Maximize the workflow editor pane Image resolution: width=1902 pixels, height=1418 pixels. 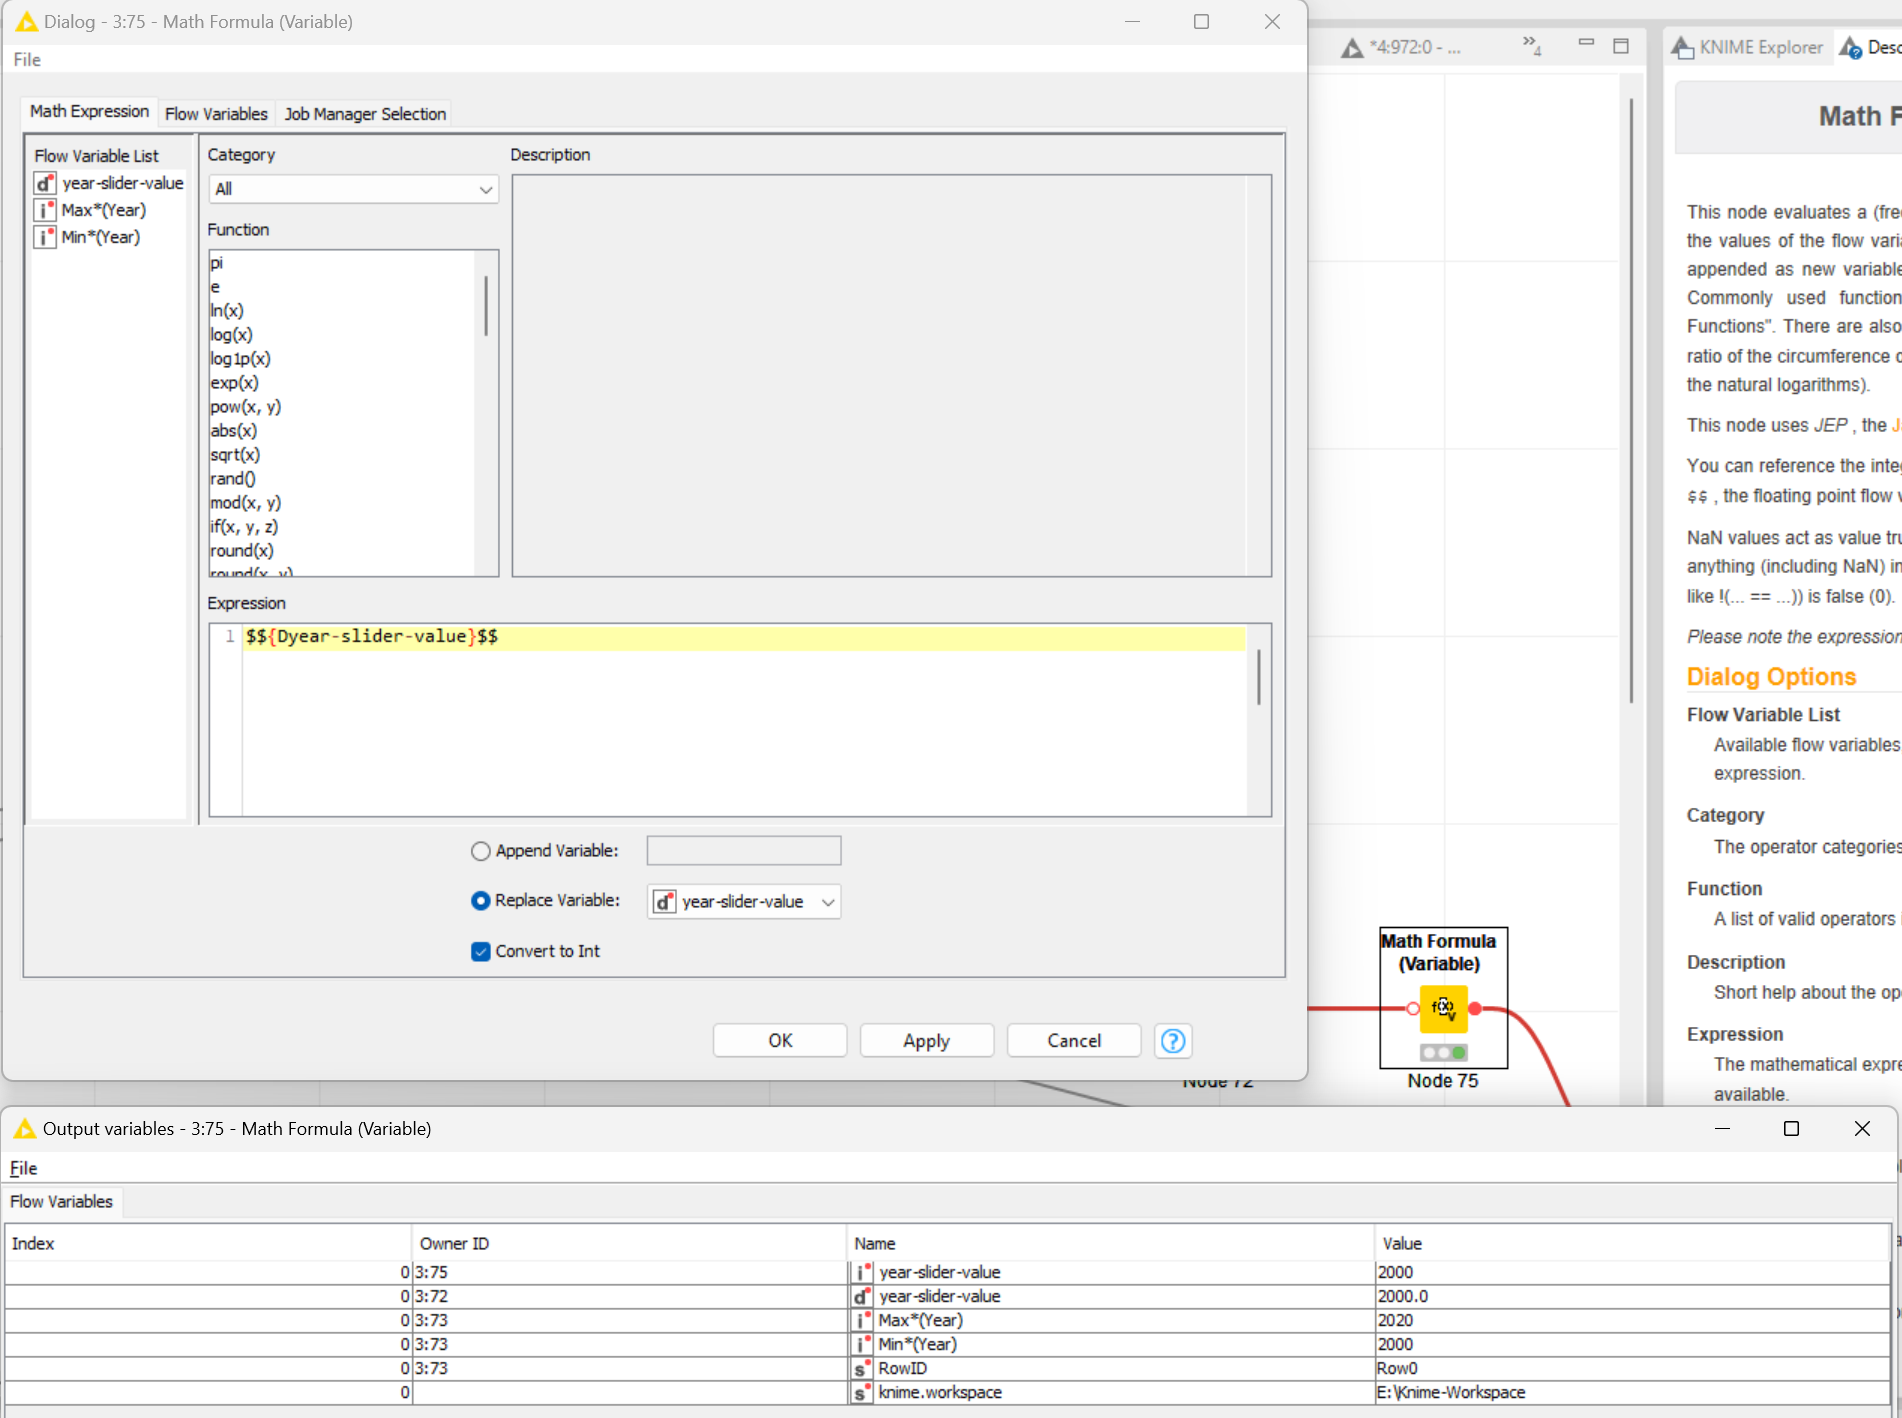pyautogui.click(x=1621, y=46)
